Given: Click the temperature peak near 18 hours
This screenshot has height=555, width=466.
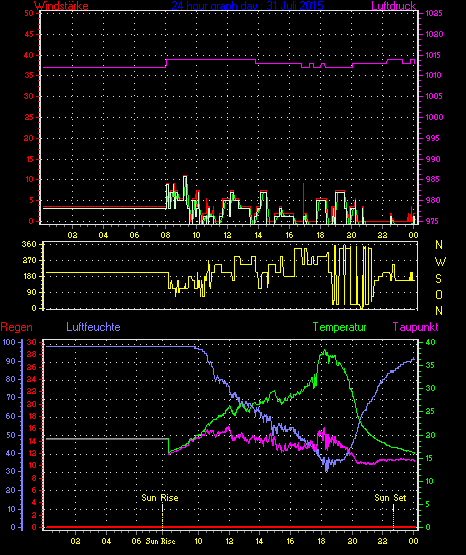Looking at the screenshot, I should tap(324, 351).
